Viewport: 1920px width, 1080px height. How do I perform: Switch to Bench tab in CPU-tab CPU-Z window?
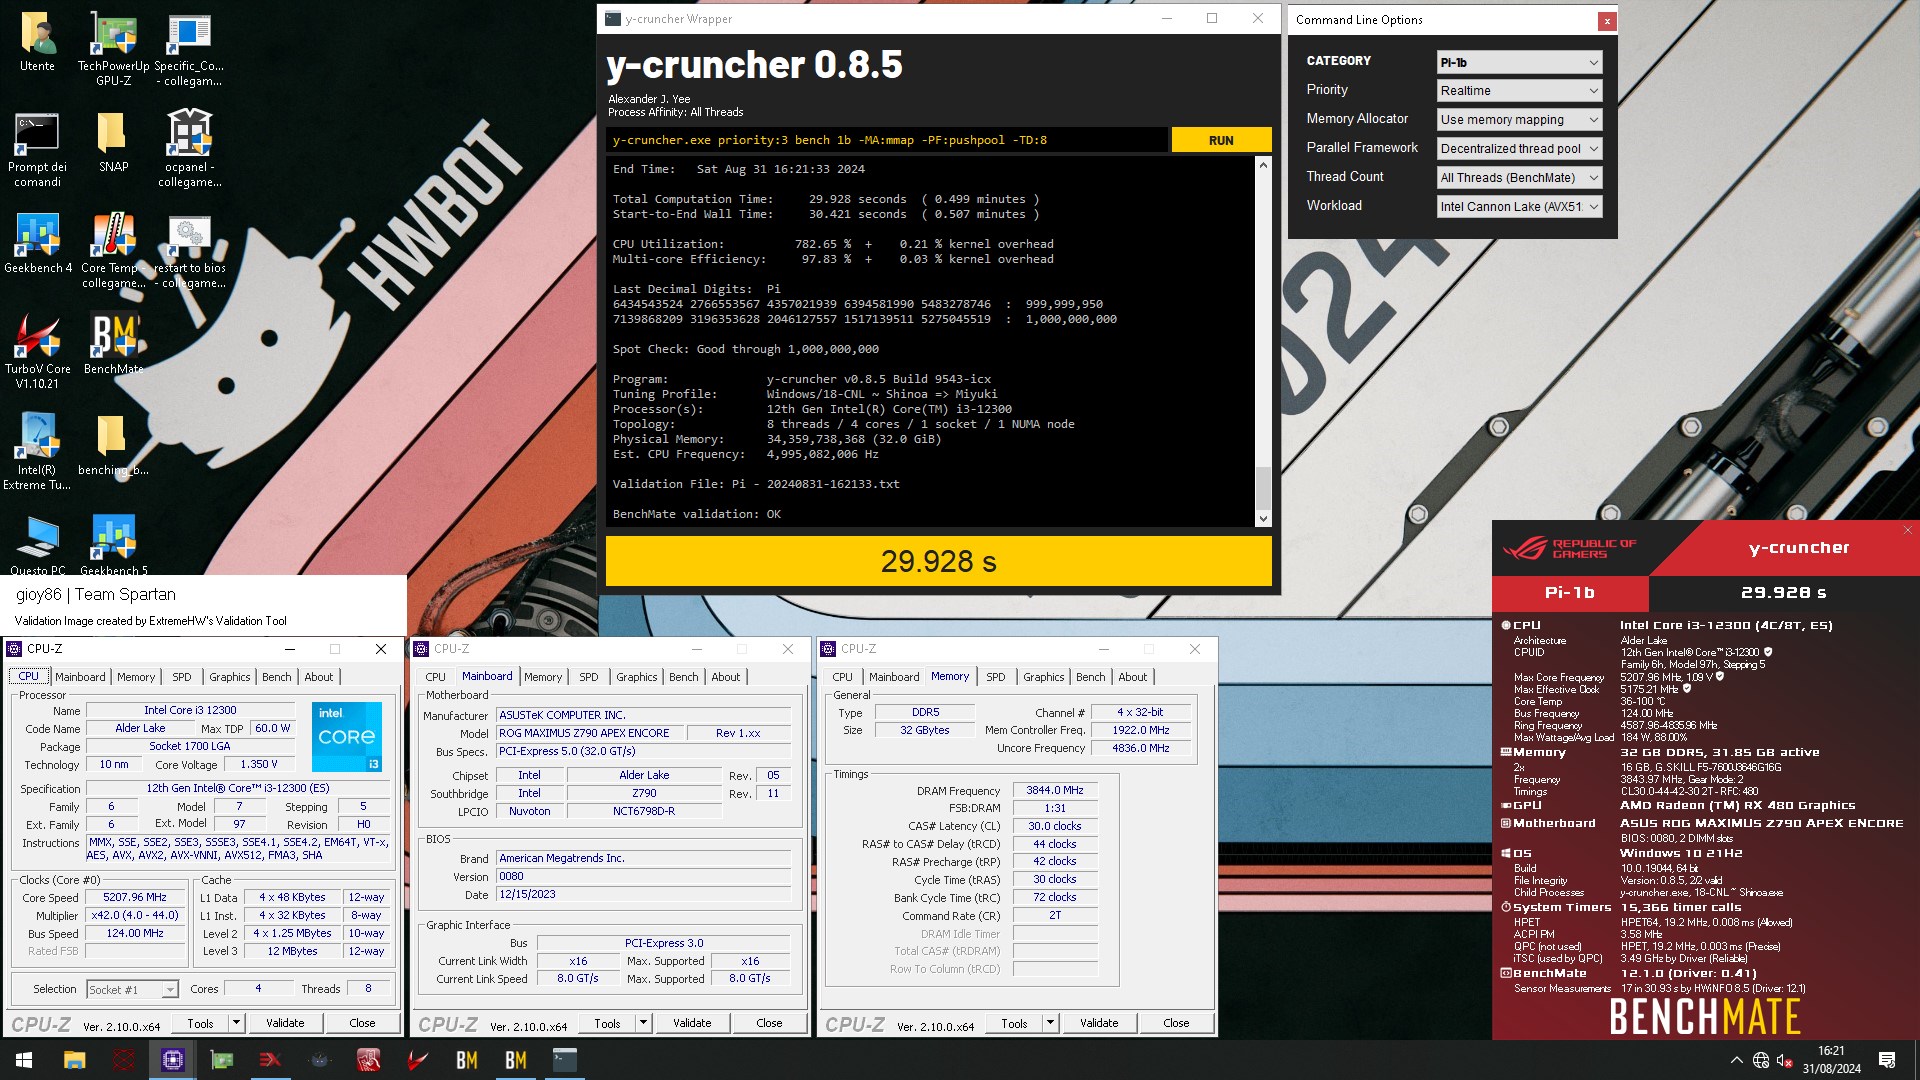pos(277,677)
